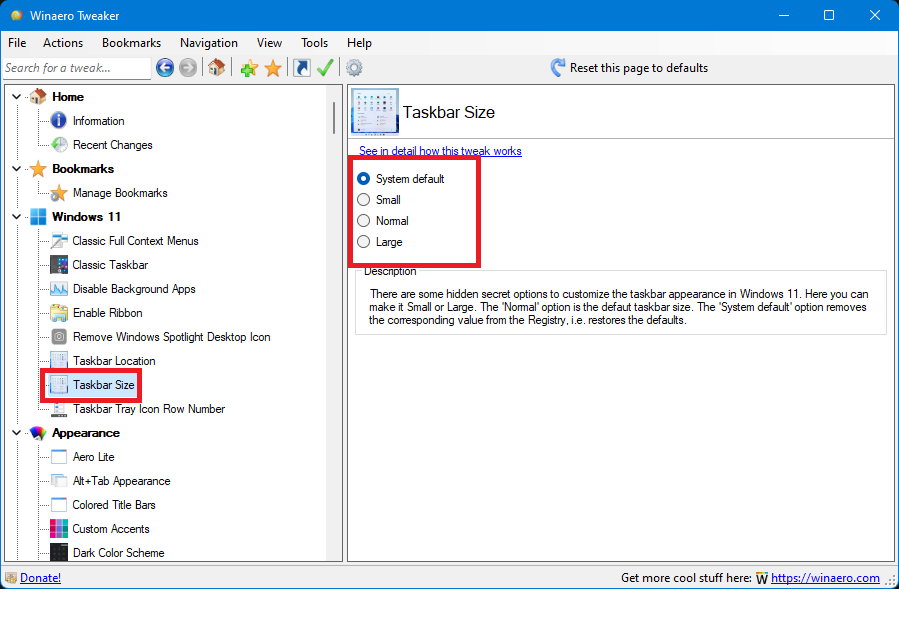Select the Alt+Tab Appearance tree item
The image size is (899, 623).
[122, 481]
